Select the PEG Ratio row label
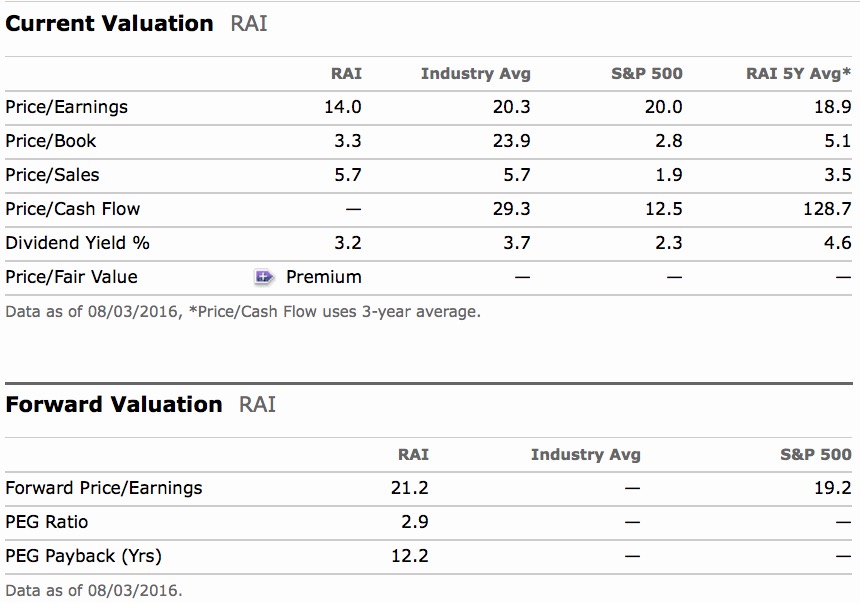The image size is (860, 603). point(46,522)
